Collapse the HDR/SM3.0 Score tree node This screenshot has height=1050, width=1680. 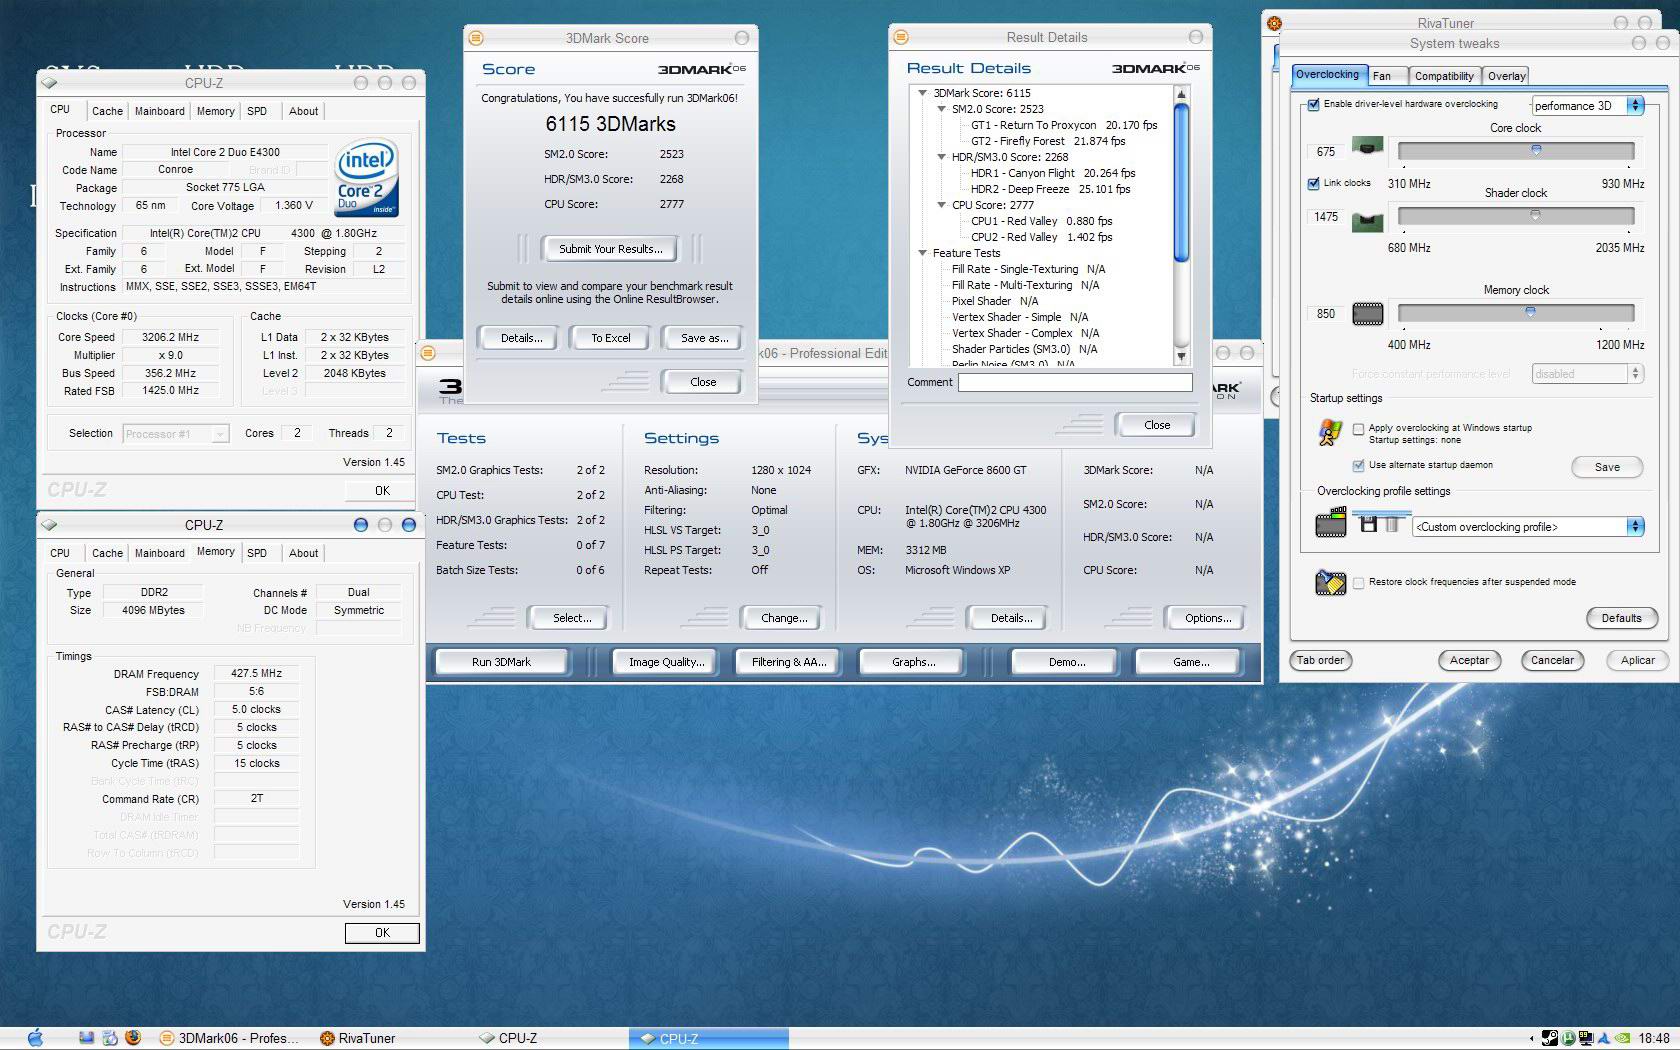tap(941, 157)
